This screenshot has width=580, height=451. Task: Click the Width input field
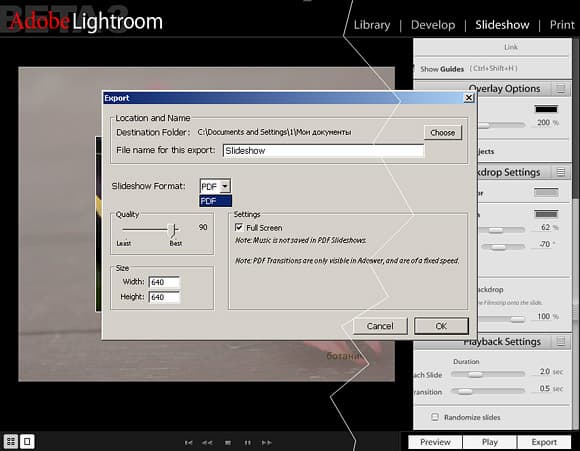[x=164, y=282]
